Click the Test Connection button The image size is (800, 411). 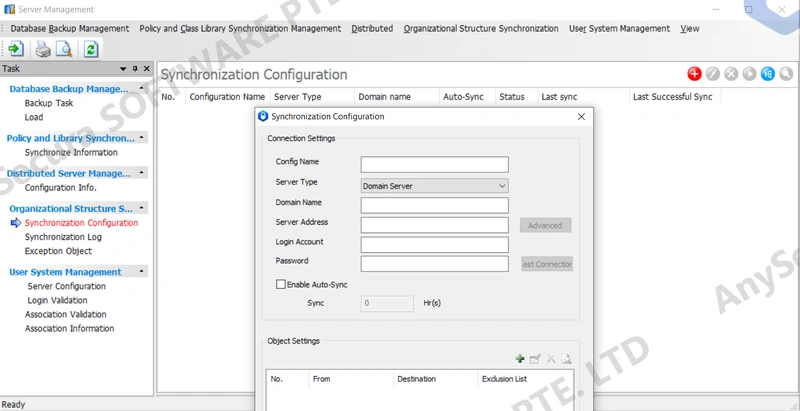(547, 264)
